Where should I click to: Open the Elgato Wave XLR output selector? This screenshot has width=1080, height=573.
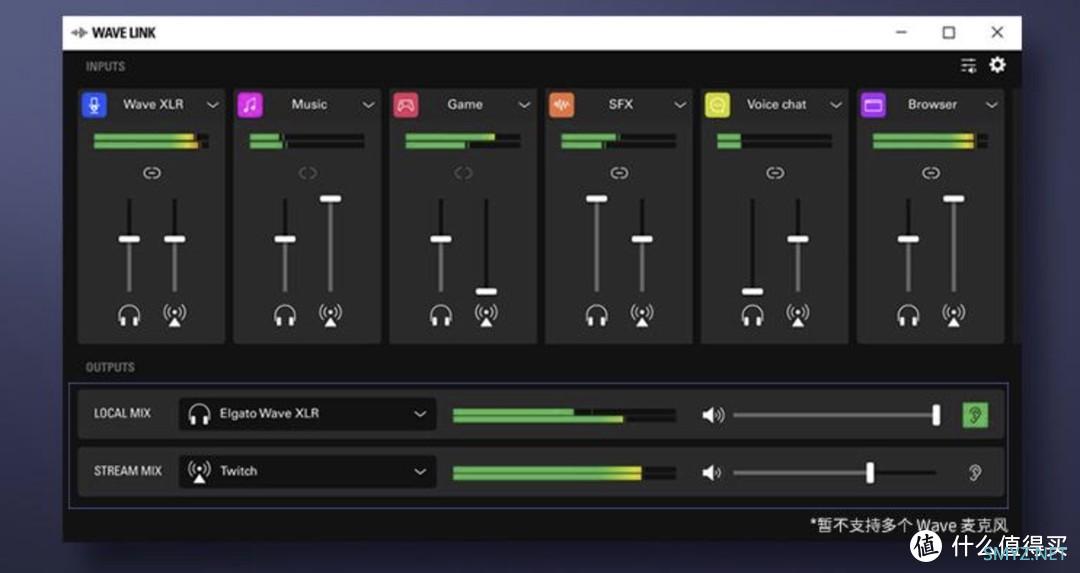[307, 414]
